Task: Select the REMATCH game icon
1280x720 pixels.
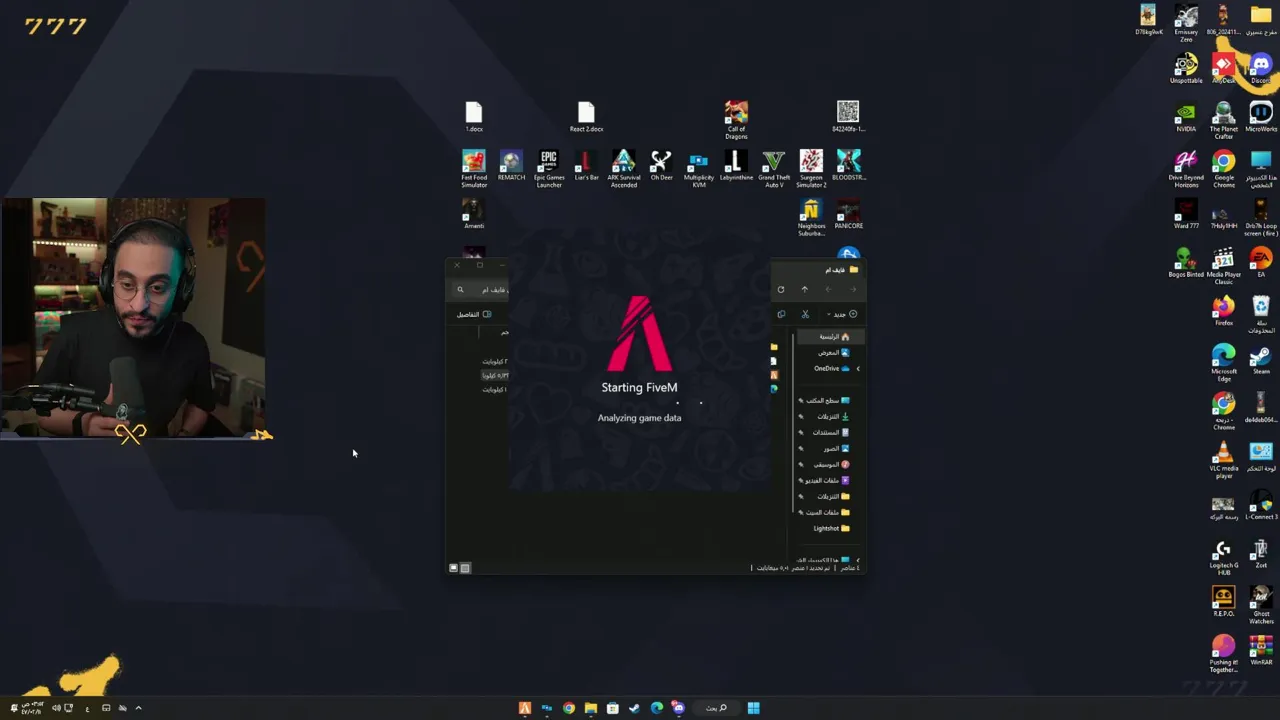Action: click(x=511, y=166)
